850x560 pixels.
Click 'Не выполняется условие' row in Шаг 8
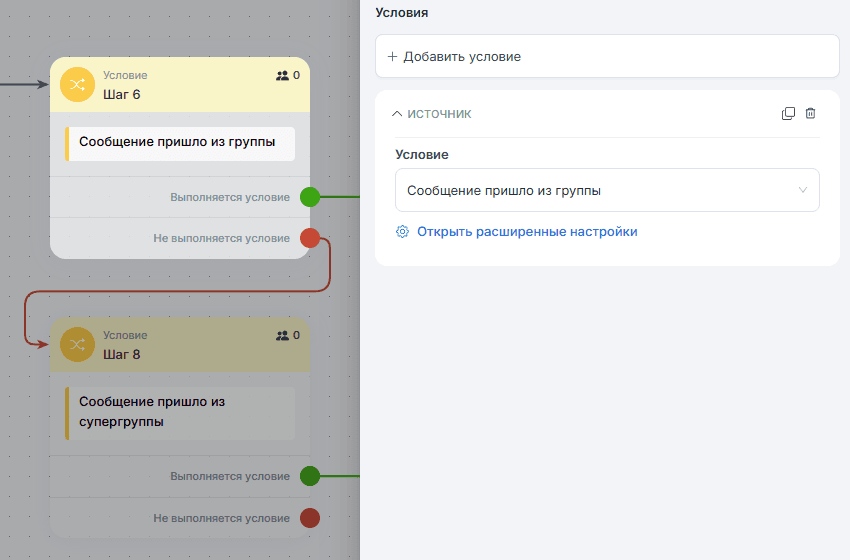click(180, 518)
